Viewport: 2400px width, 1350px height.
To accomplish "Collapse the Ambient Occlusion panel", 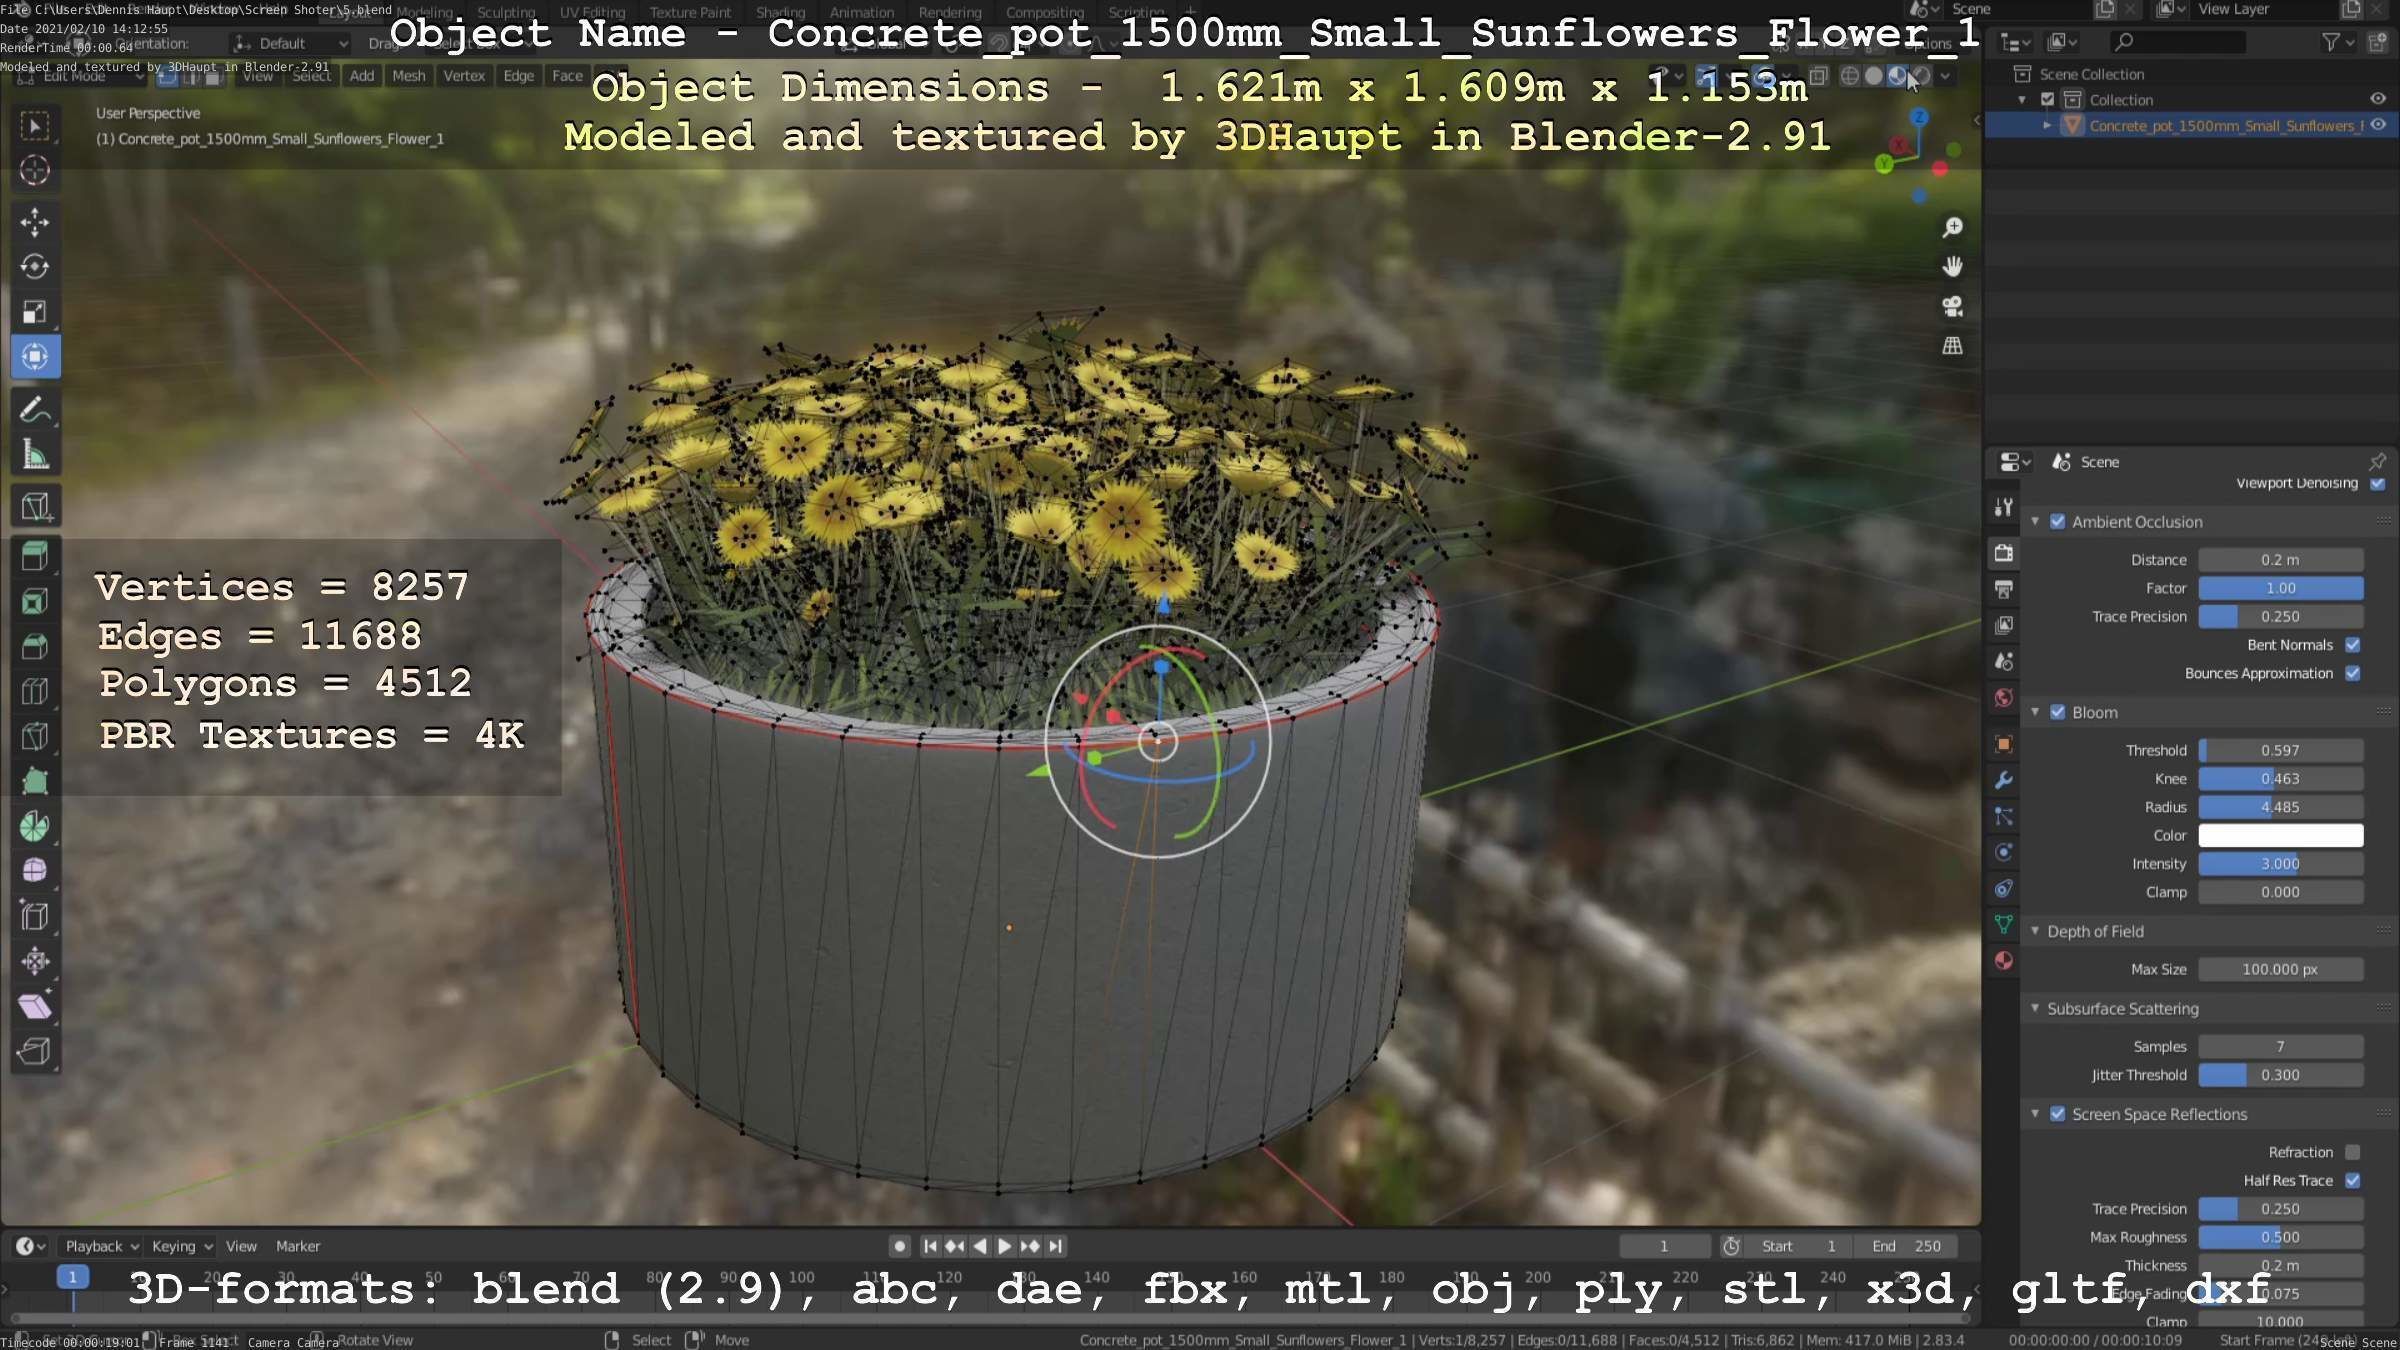I will pyautogui.click(x=2035, y=522).
